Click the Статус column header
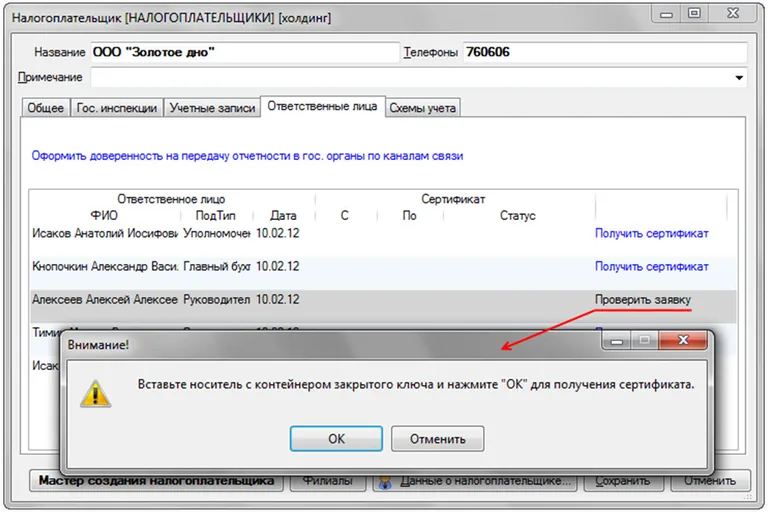768x512 pixels. 518,216
